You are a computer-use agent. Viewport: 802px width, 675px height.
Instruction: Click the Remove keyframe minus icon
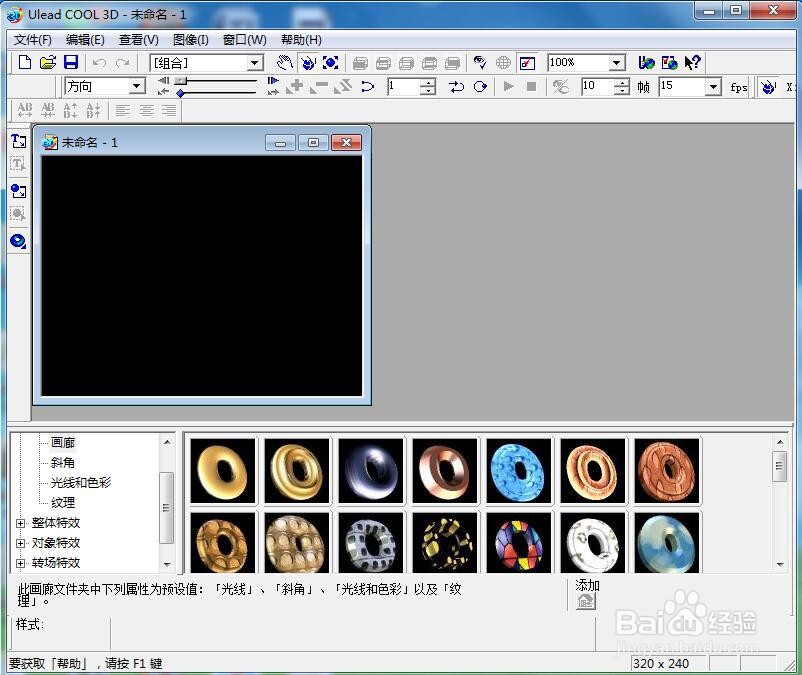(319, 86)
